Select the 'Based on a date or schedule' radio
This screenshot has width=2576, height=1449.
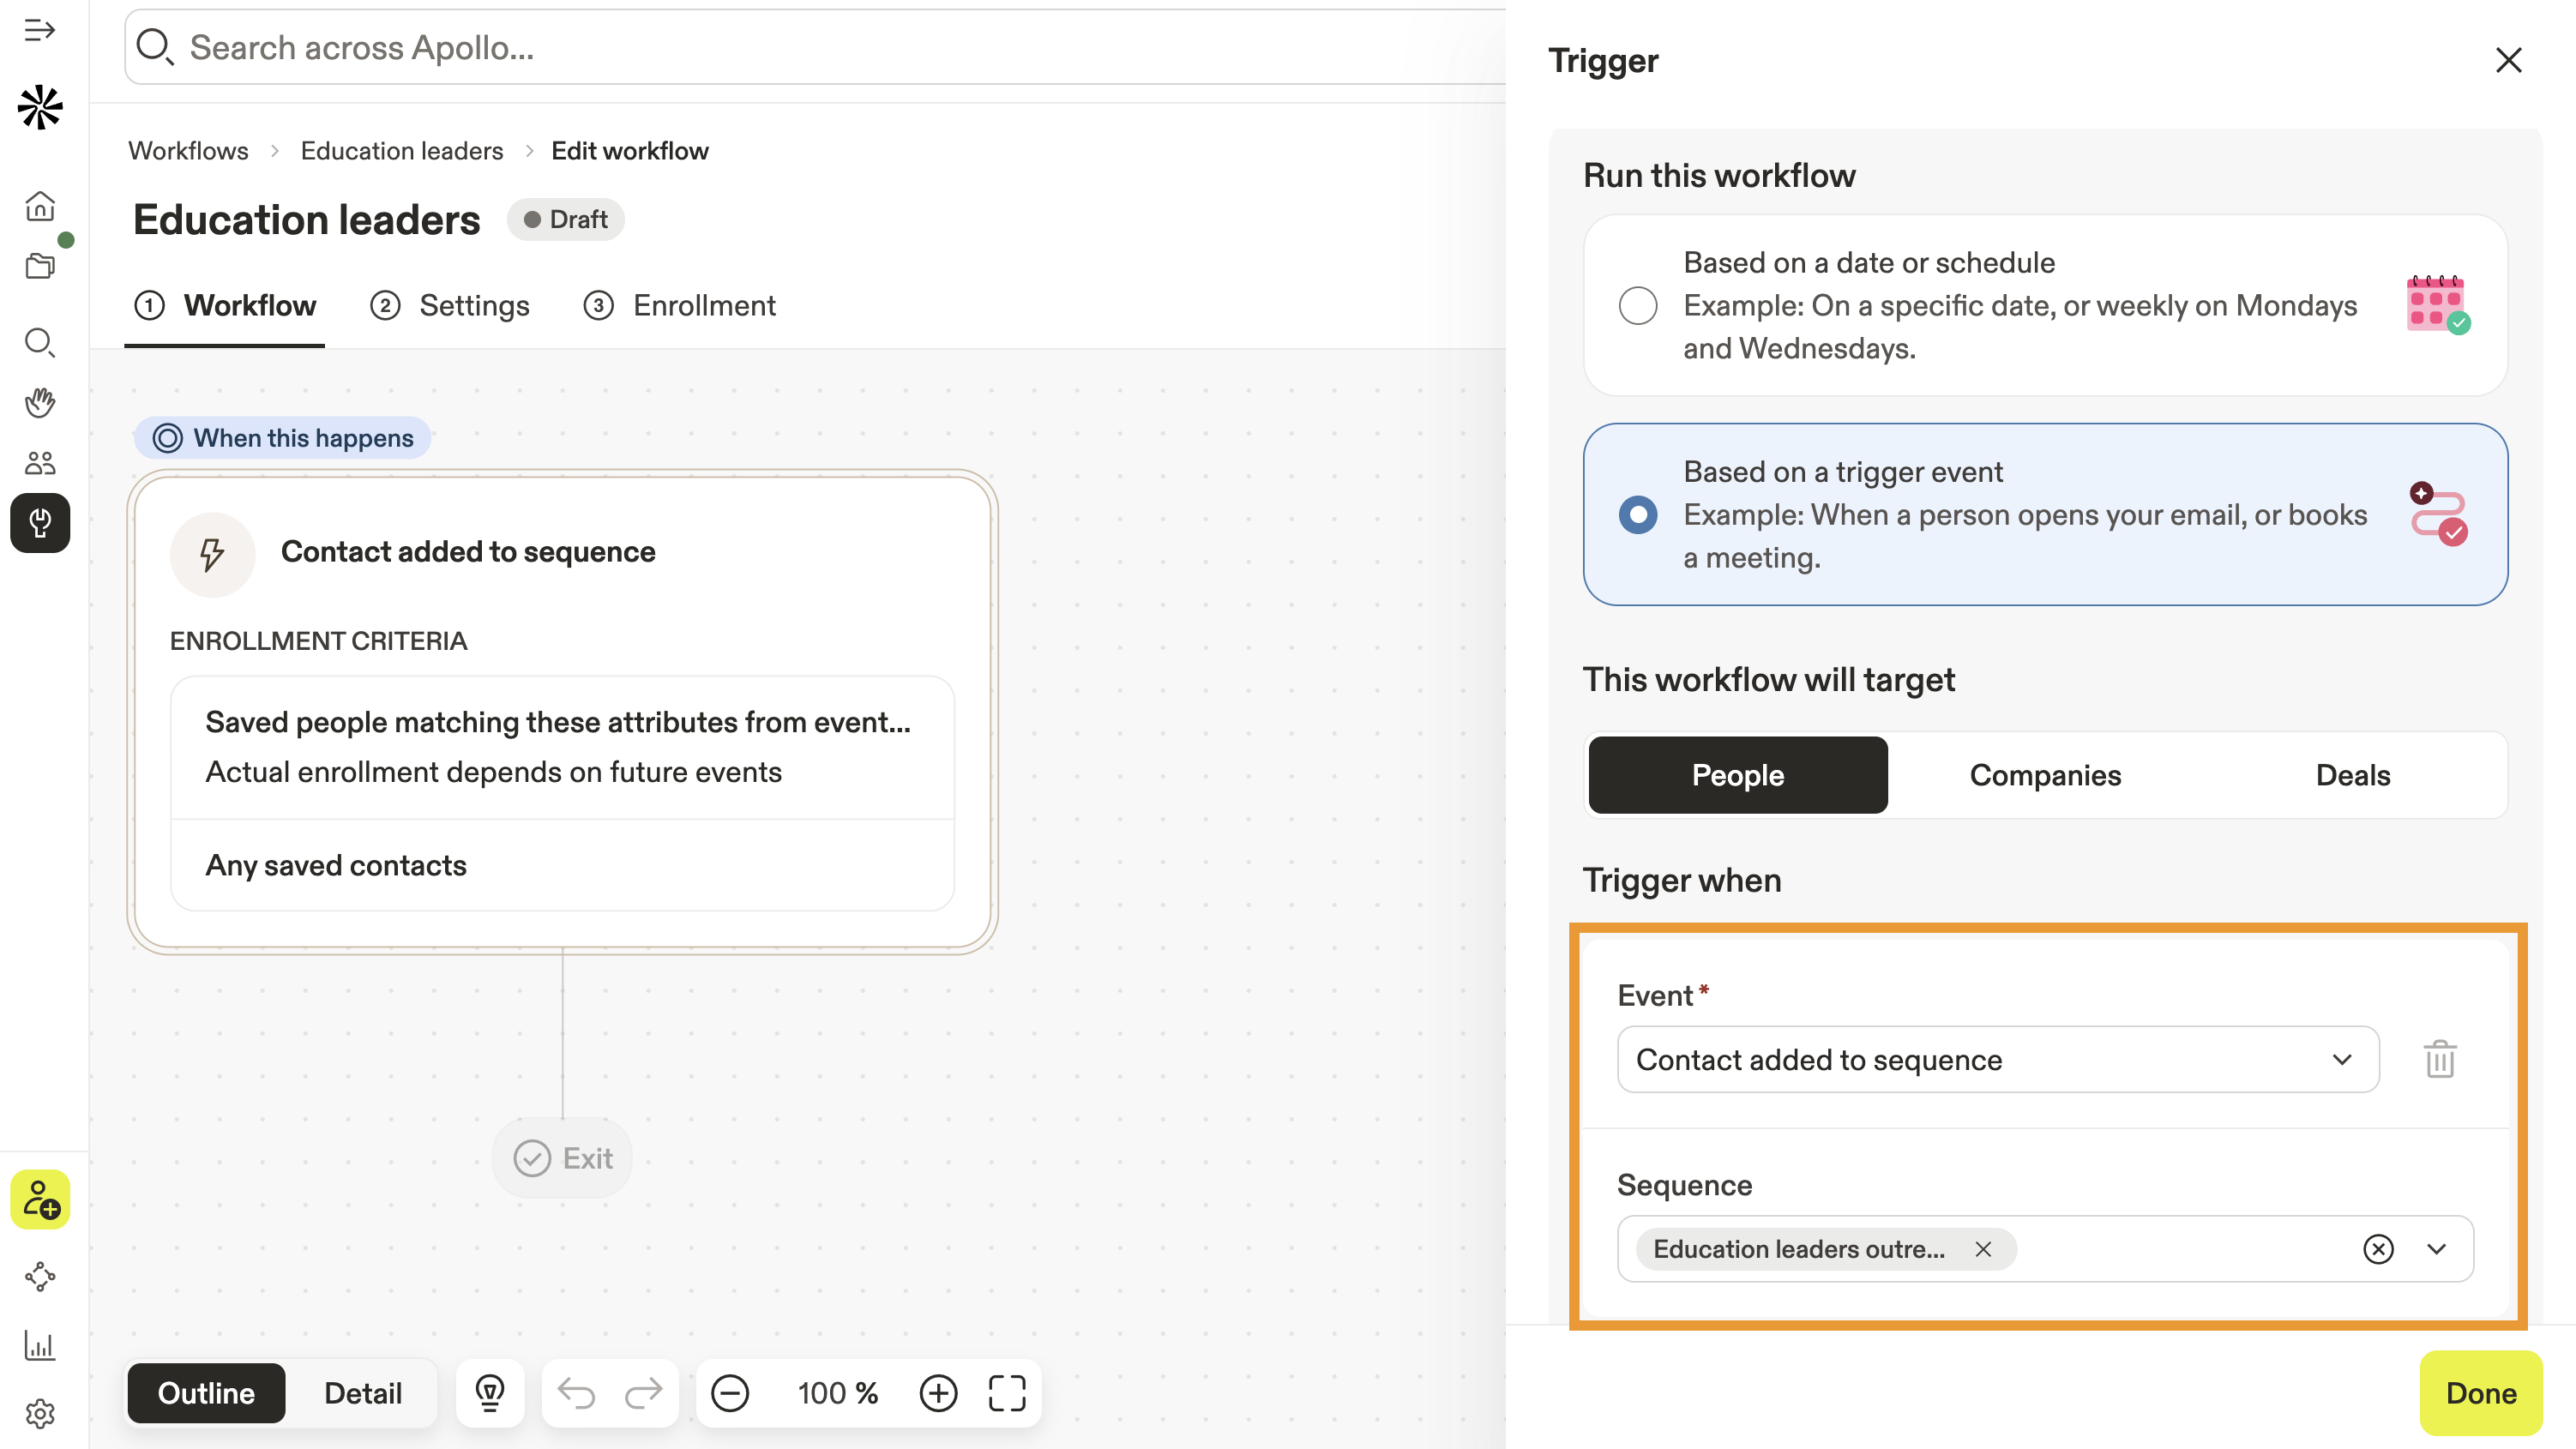1638,305
